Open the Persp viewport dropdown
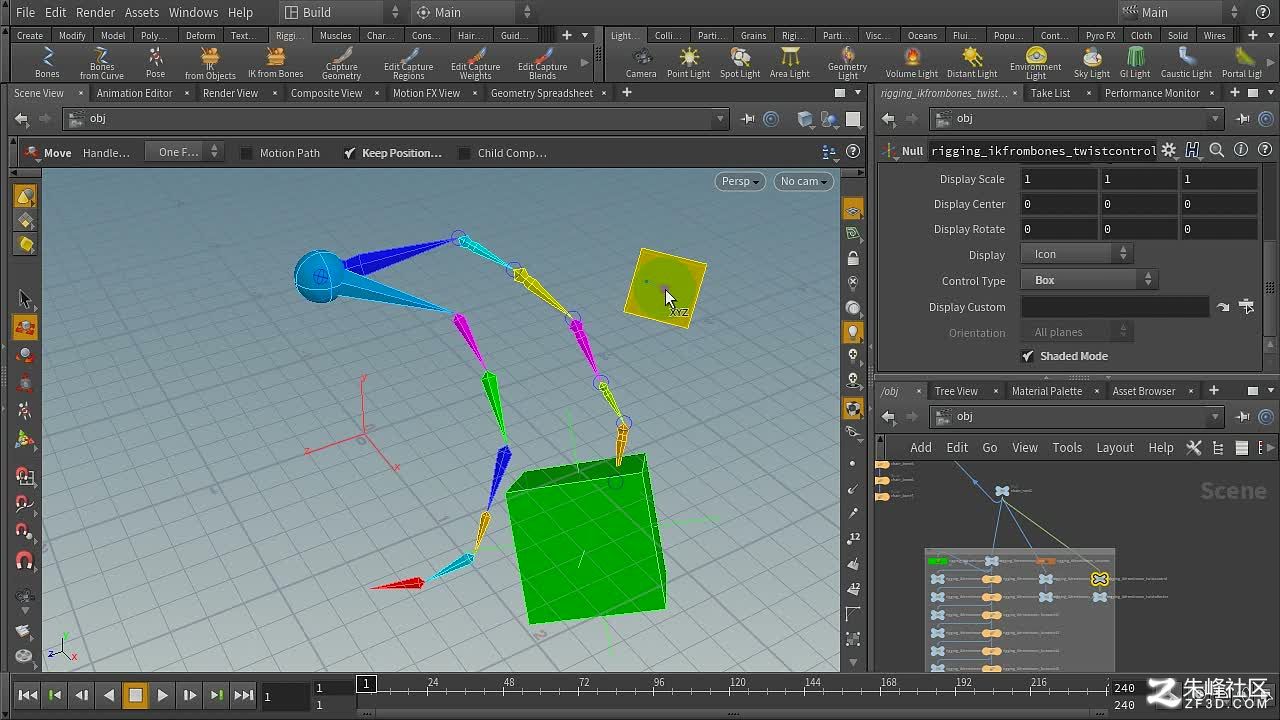Image resolution: width=1280 pixels, height=720 pixels. coord(740,181)
